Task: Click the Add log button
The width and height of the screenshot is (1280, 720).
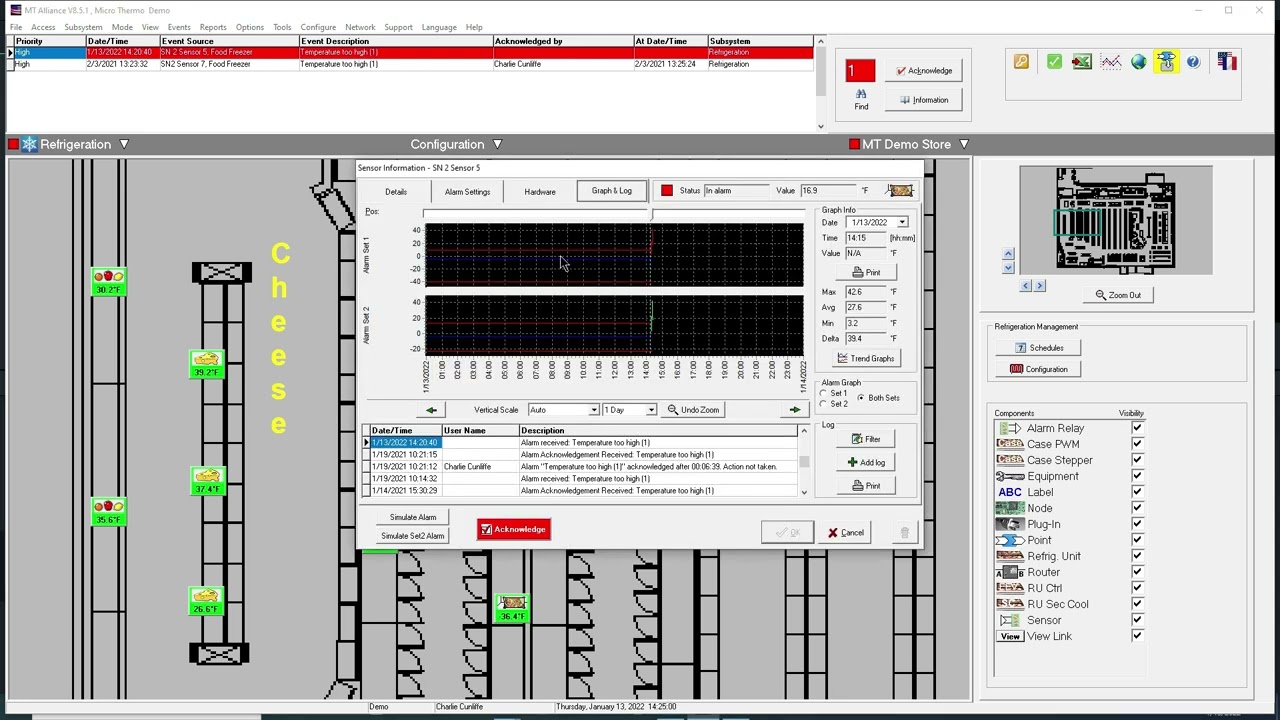Action: pos(866,462)
